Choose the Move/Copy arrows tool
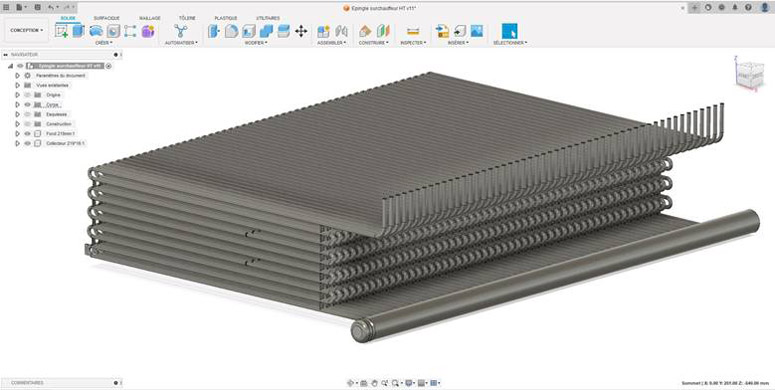 (301, 31)
